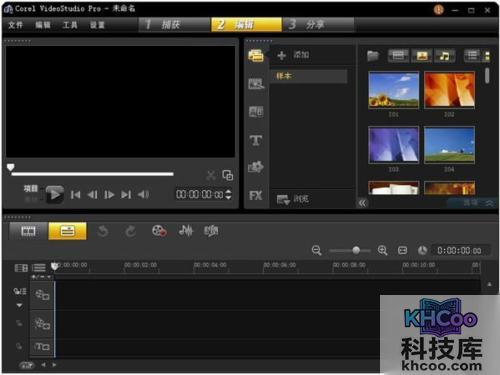Open the 文件 menu
This screenshot has height=375, width=500.
[x=16, y=25]
